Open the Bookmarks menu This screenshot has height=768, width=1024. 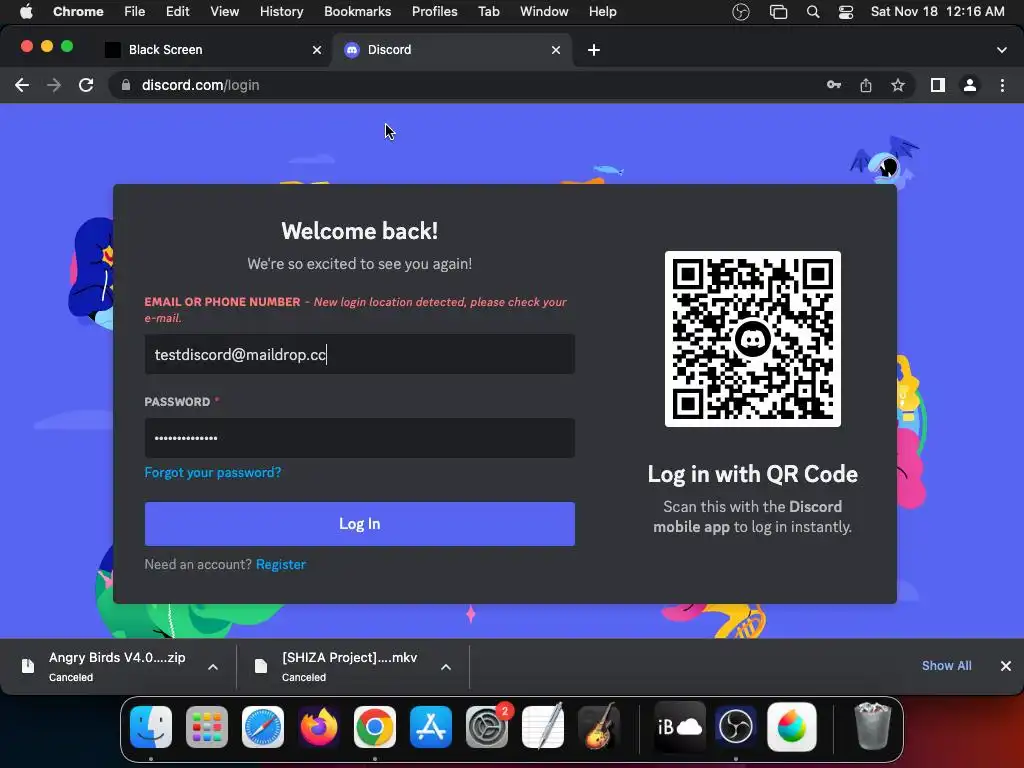click(x=358, y=12)
